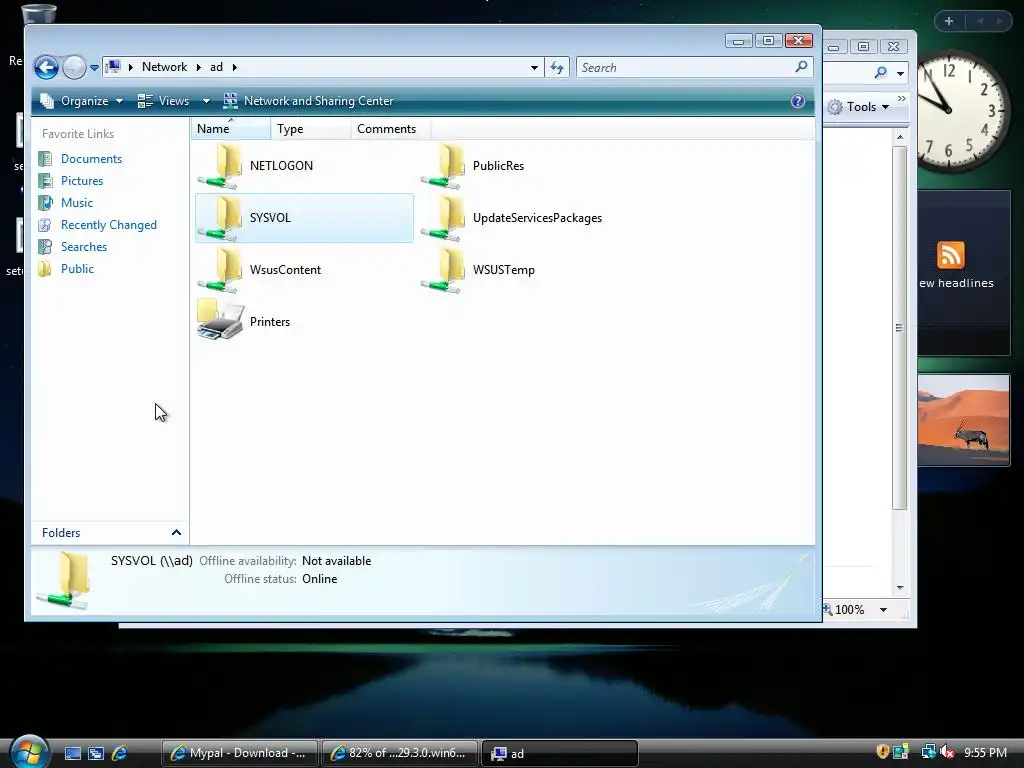The width and height of the screenshot is (1024, 768).
Task: Open the 100% zoom dropdown in background browser
Action: coord(884,609)
